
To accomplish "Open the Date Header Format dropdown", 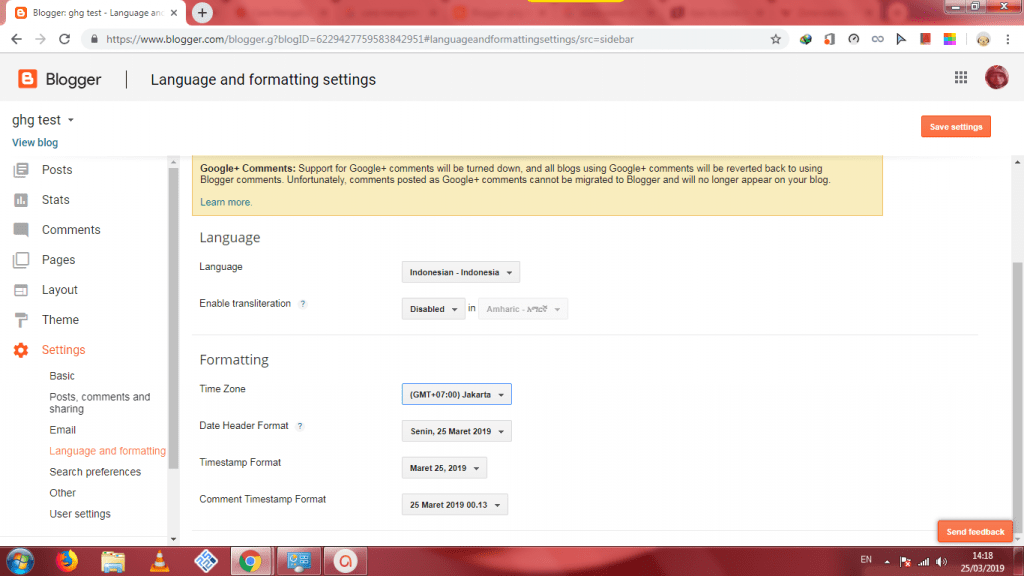I will pyautogui.click(x=456, y=431).
